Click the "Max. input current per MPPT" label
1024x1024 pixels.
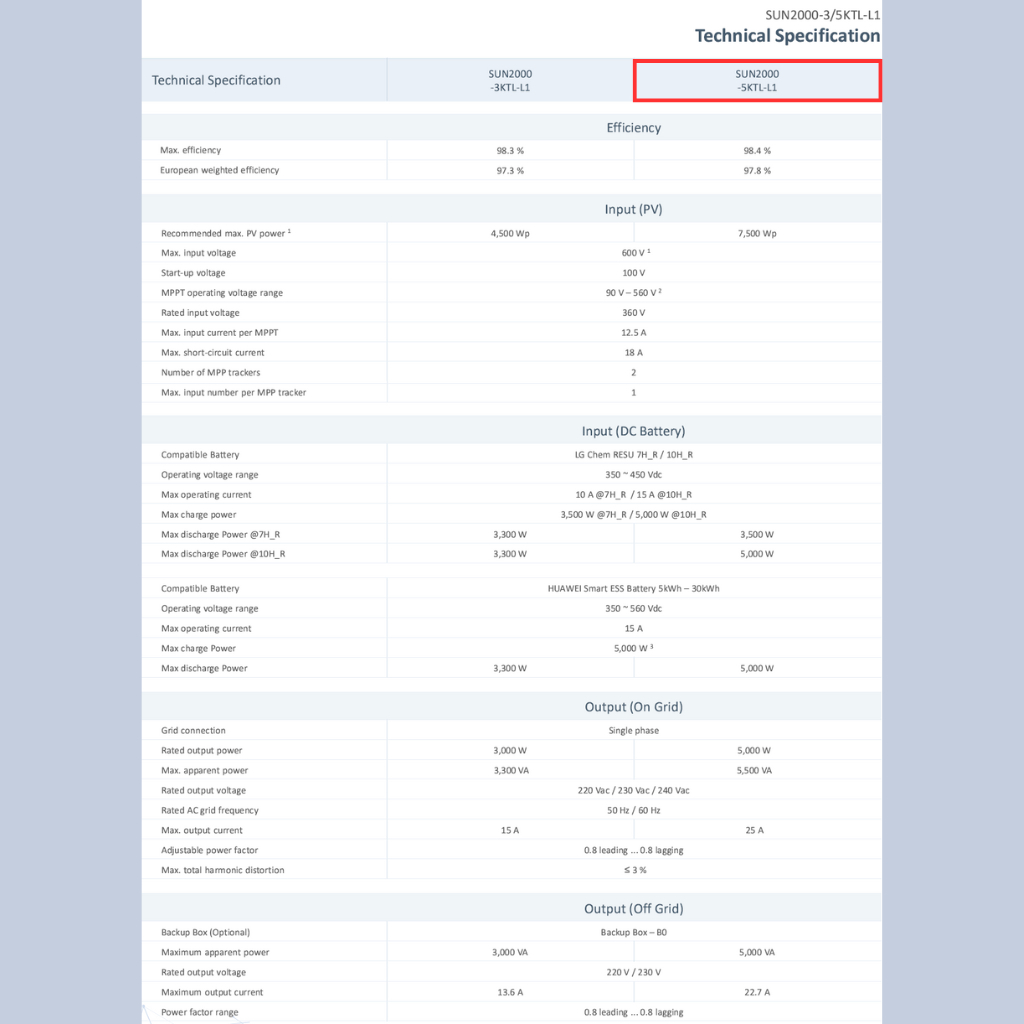click(x=219, y=332)
